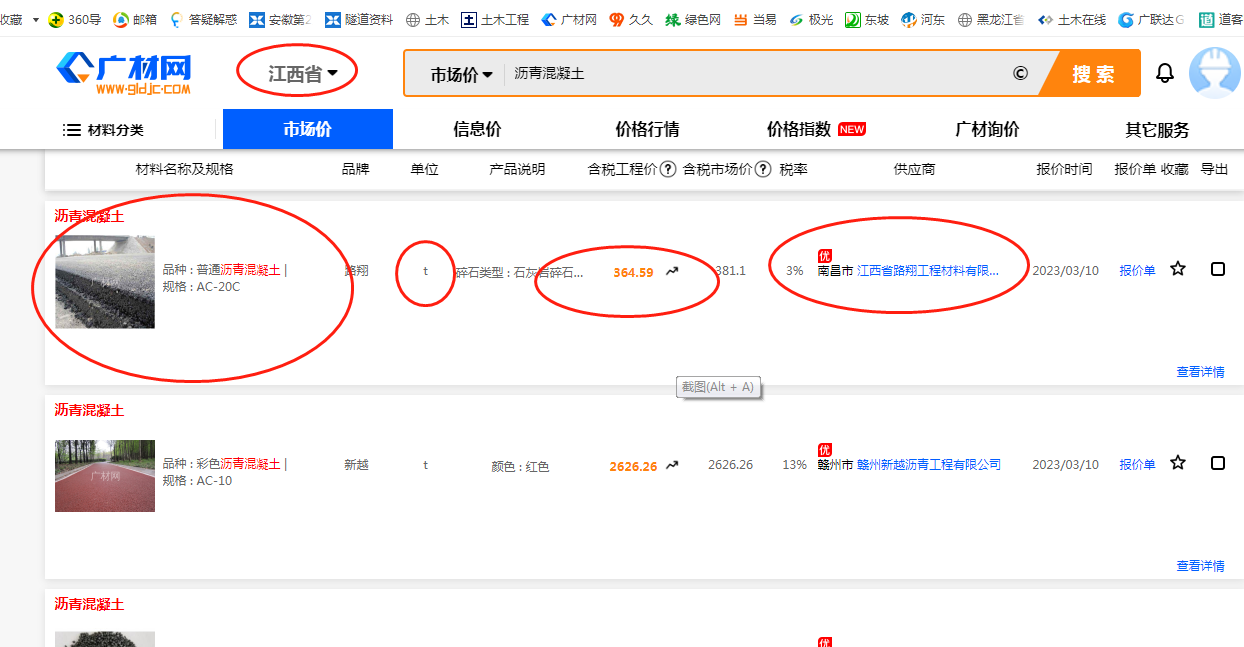1244x647 pixels.
Task: Click the help icon beside 含税工程价
Action: tap(668, 169)
